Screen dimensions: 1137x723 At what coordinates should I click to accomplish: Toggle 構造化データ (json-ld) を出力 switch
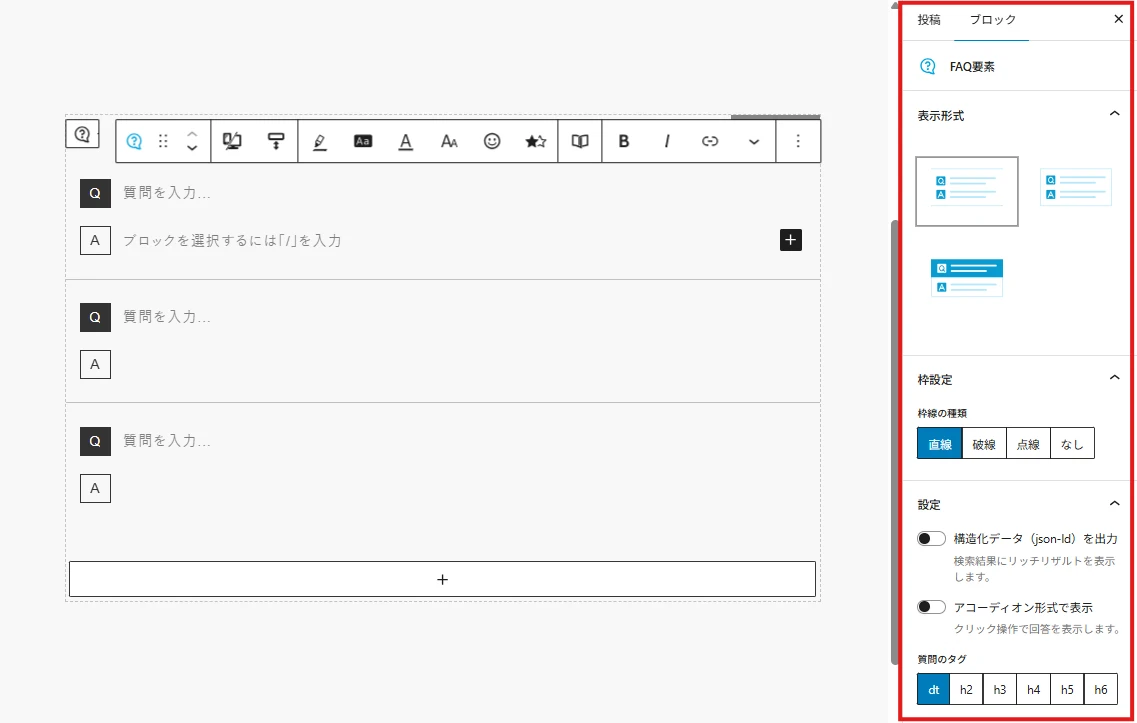click(931, 539)
